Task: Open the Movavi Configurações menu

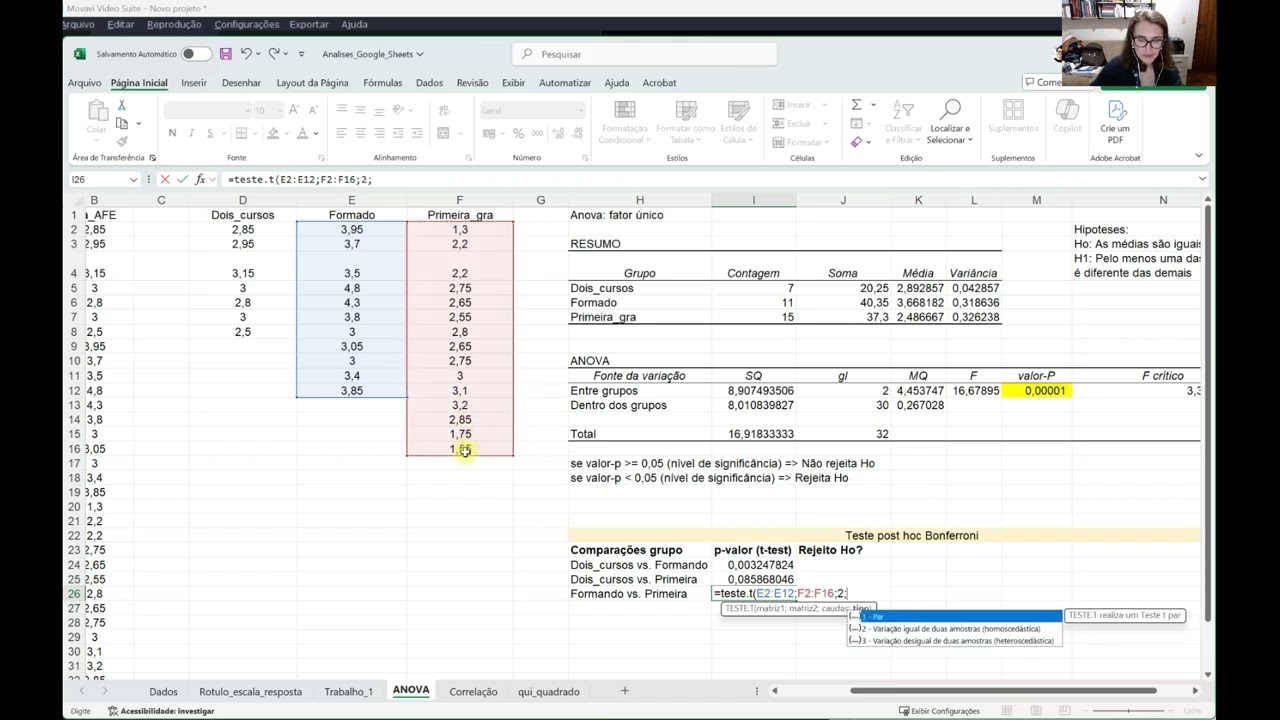Action: 247,24
